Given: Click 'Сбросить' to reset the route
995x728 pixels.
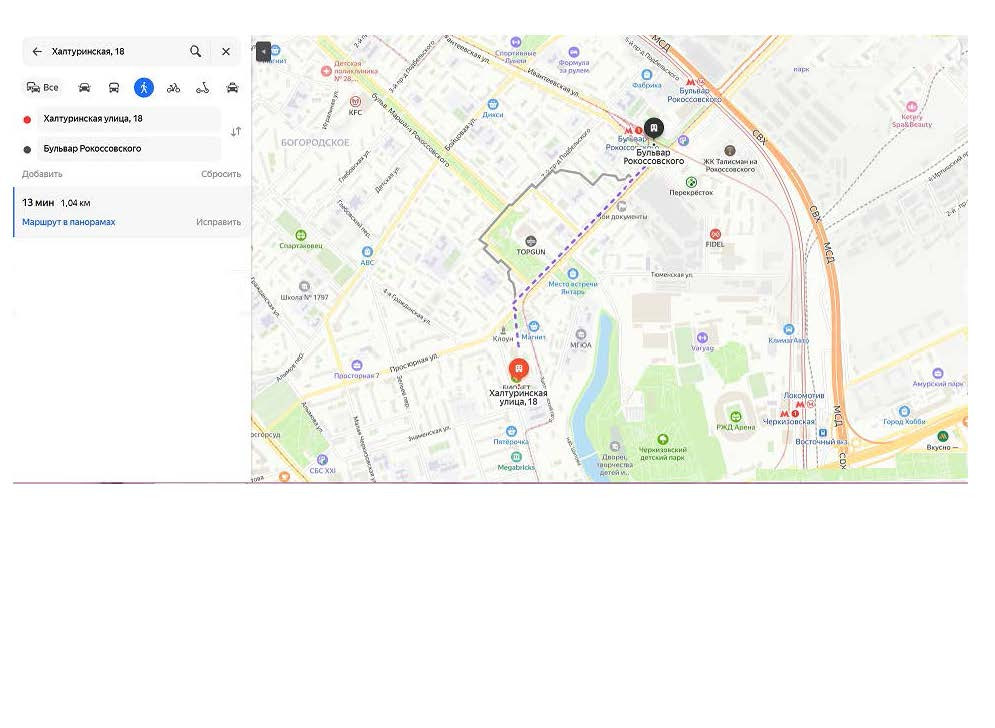Looking at the screenshot, I should (221, 174).
